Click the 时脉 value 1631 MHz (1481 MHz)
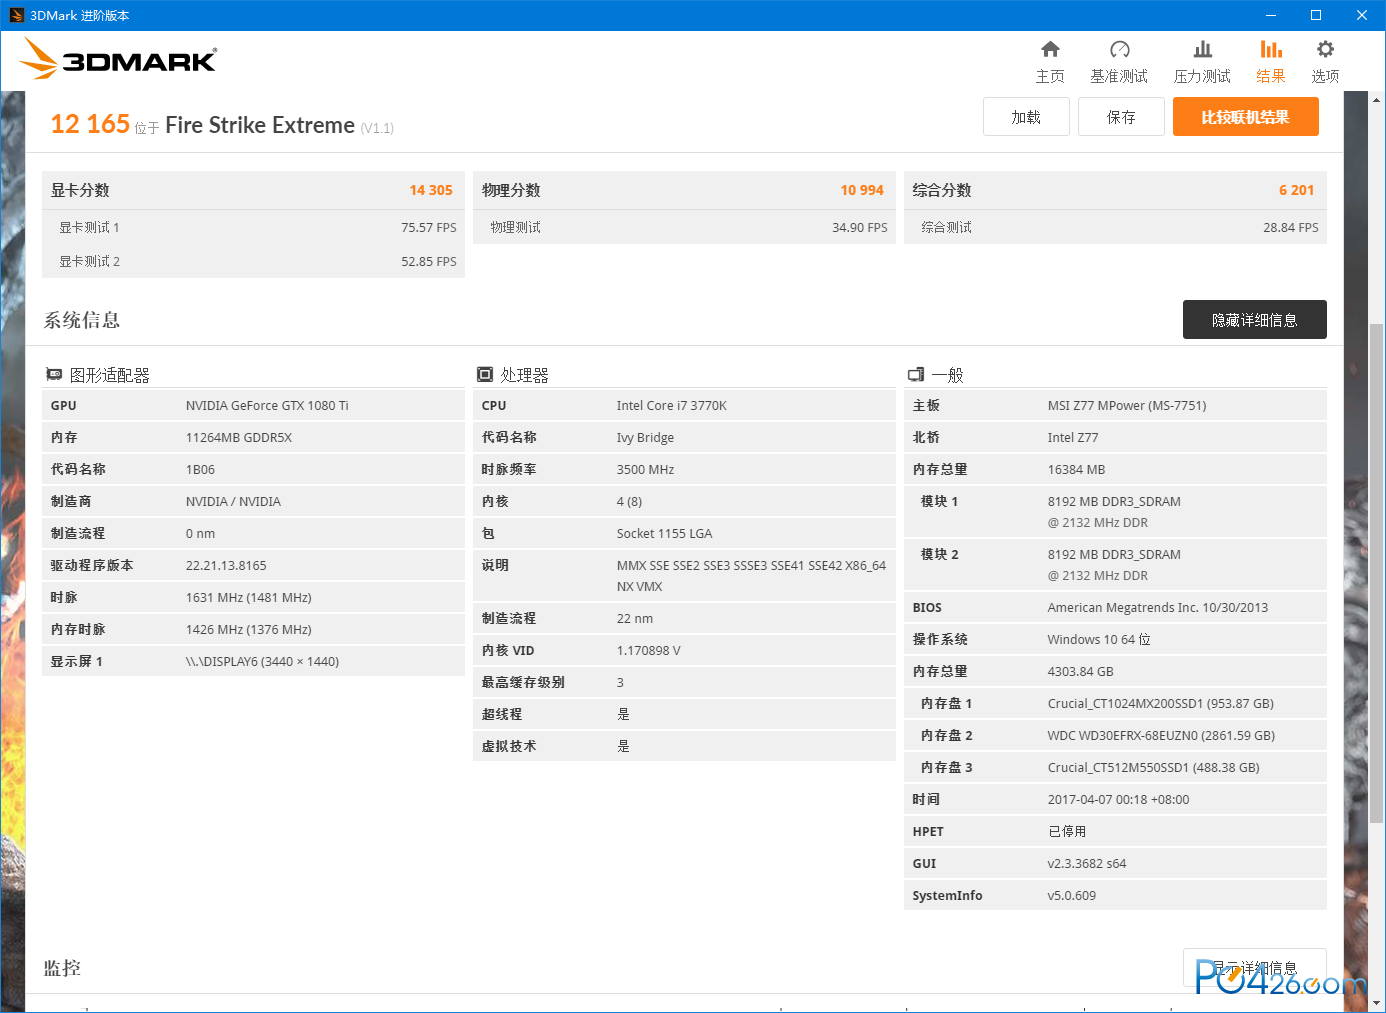This screenshot has width=1386, height=1013. [x=249, y=597]
